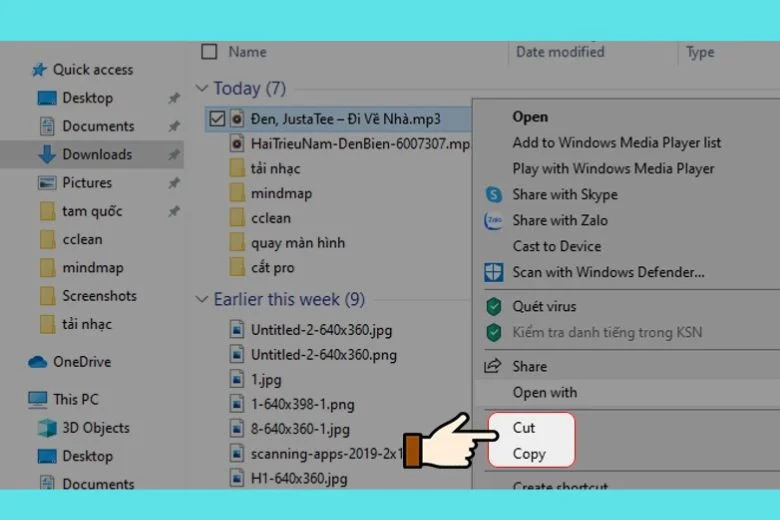Sort by the Date modified column header
This screenshot has height=520, width=780.
[560, 52]
